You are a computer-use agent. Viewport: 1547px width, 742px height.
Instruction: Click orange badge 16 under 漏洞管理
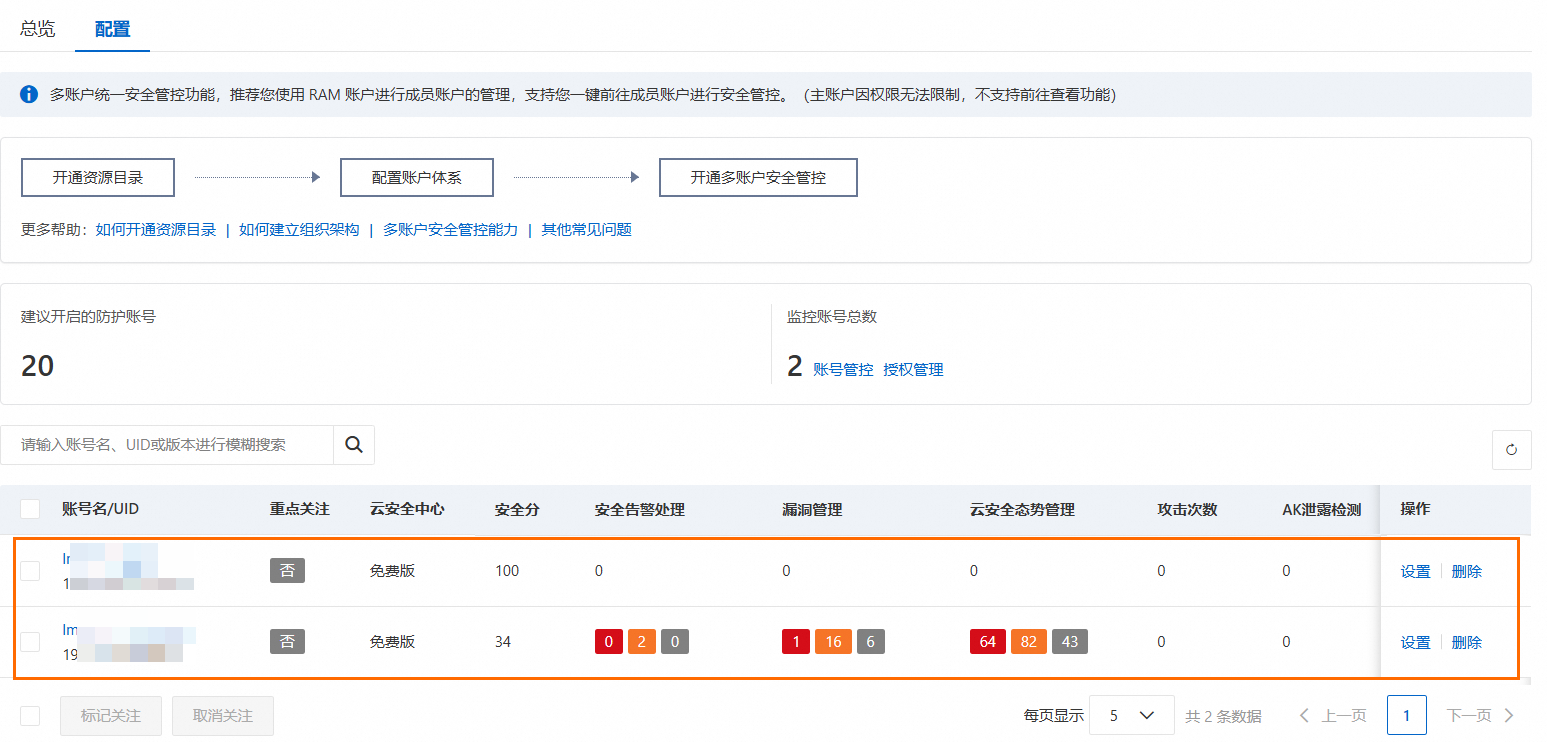point(833,641)
